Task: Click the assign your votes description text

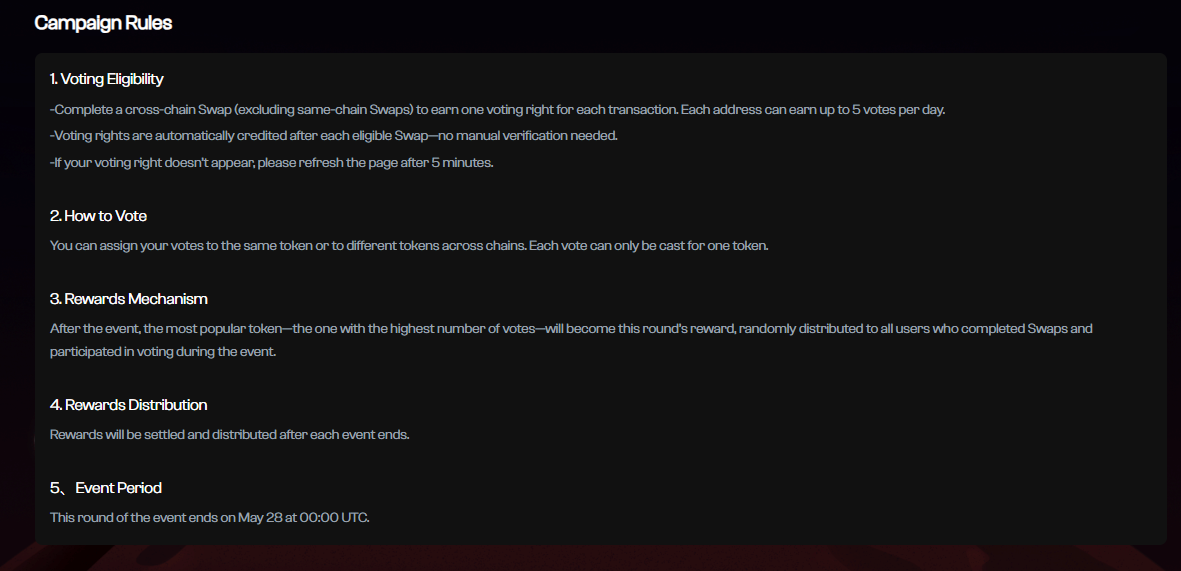Action: (x=409, y=246)
